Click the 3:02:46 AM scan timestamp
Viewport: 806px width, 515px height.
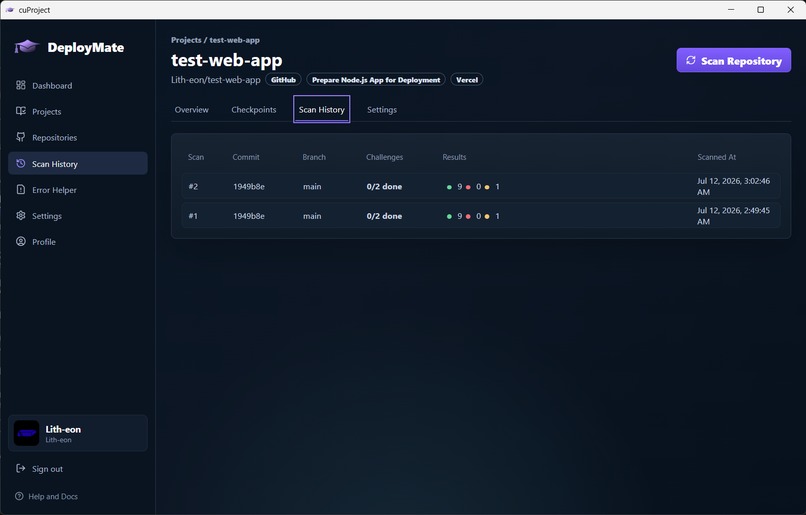click(734, 186)
